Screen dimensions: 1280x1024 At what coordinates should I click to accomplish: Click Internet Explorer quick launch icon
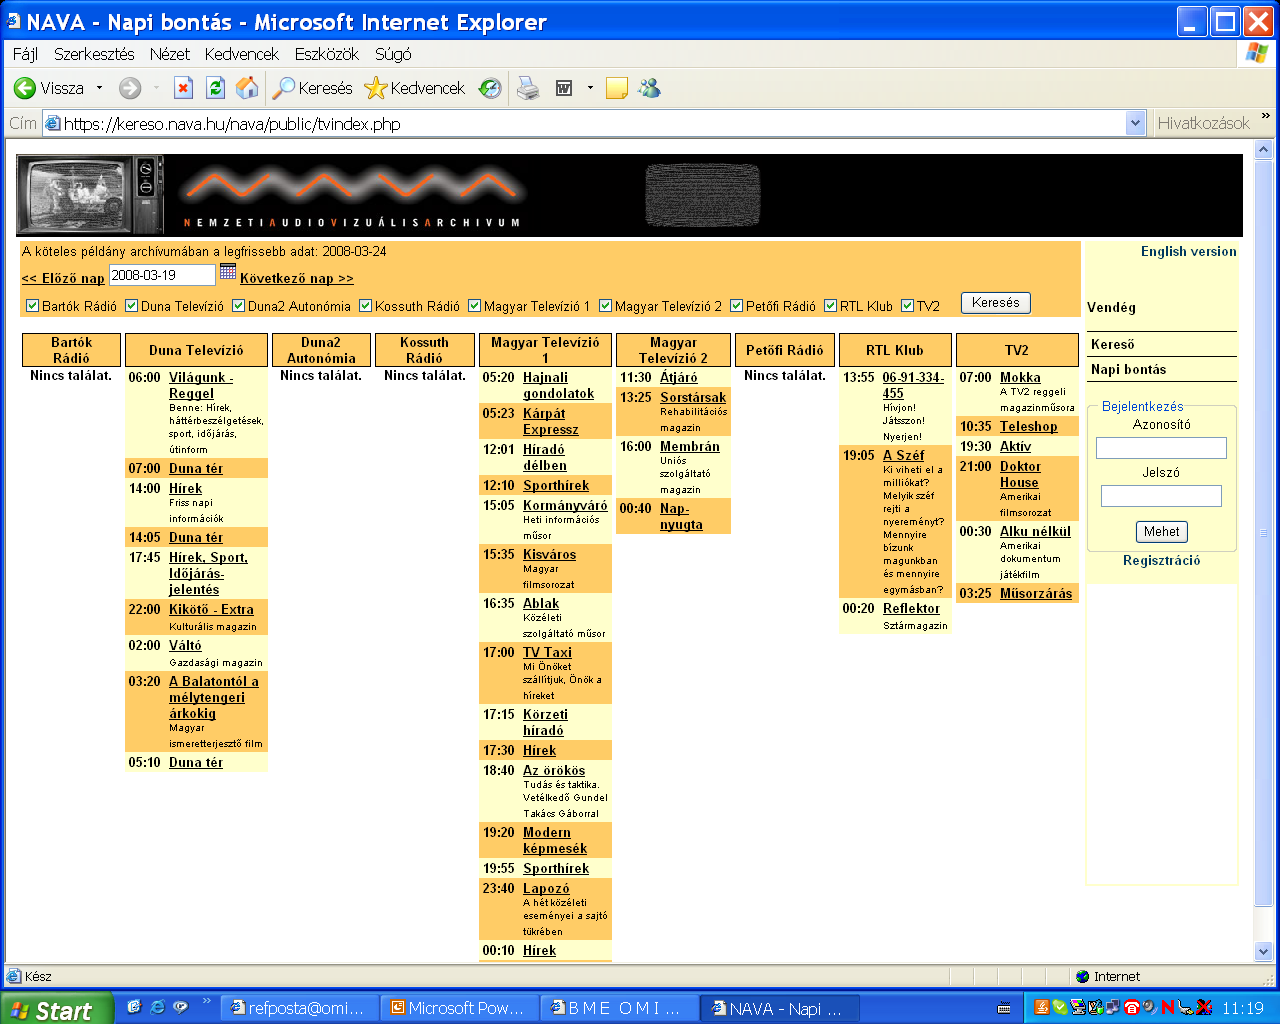coord(158,1007)
